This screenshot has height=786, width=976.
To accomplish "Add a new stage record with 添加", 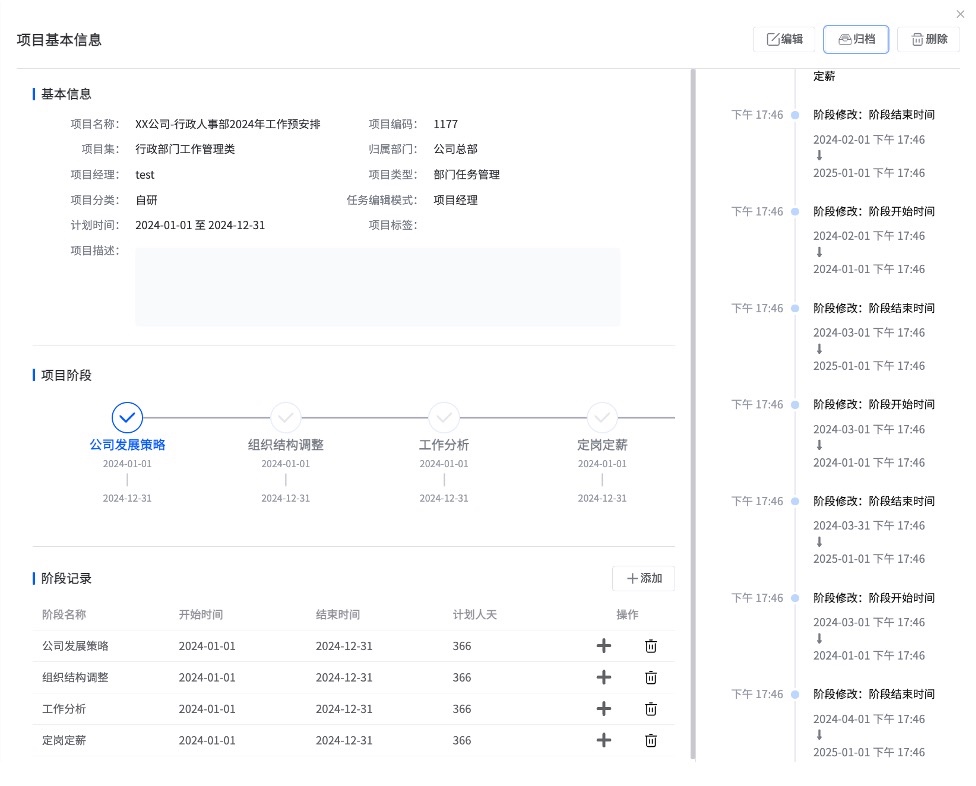I will coord(644,578).
